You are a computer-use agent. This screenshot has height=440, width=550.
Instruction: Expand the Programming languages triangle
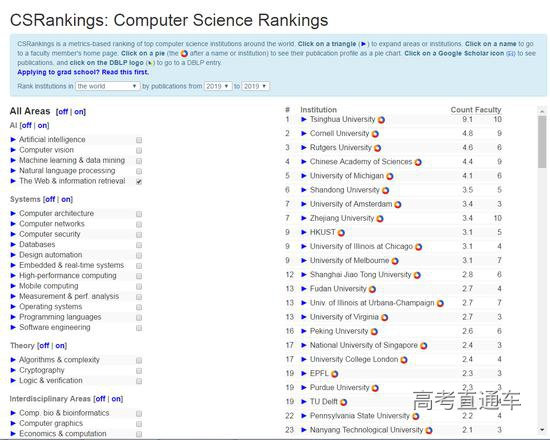(x=13, y=317)
